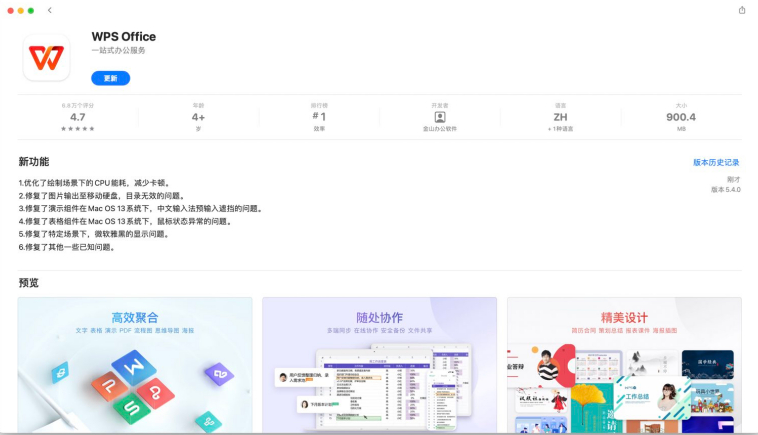Click release note 6 about 已知问题

(67, 247)
